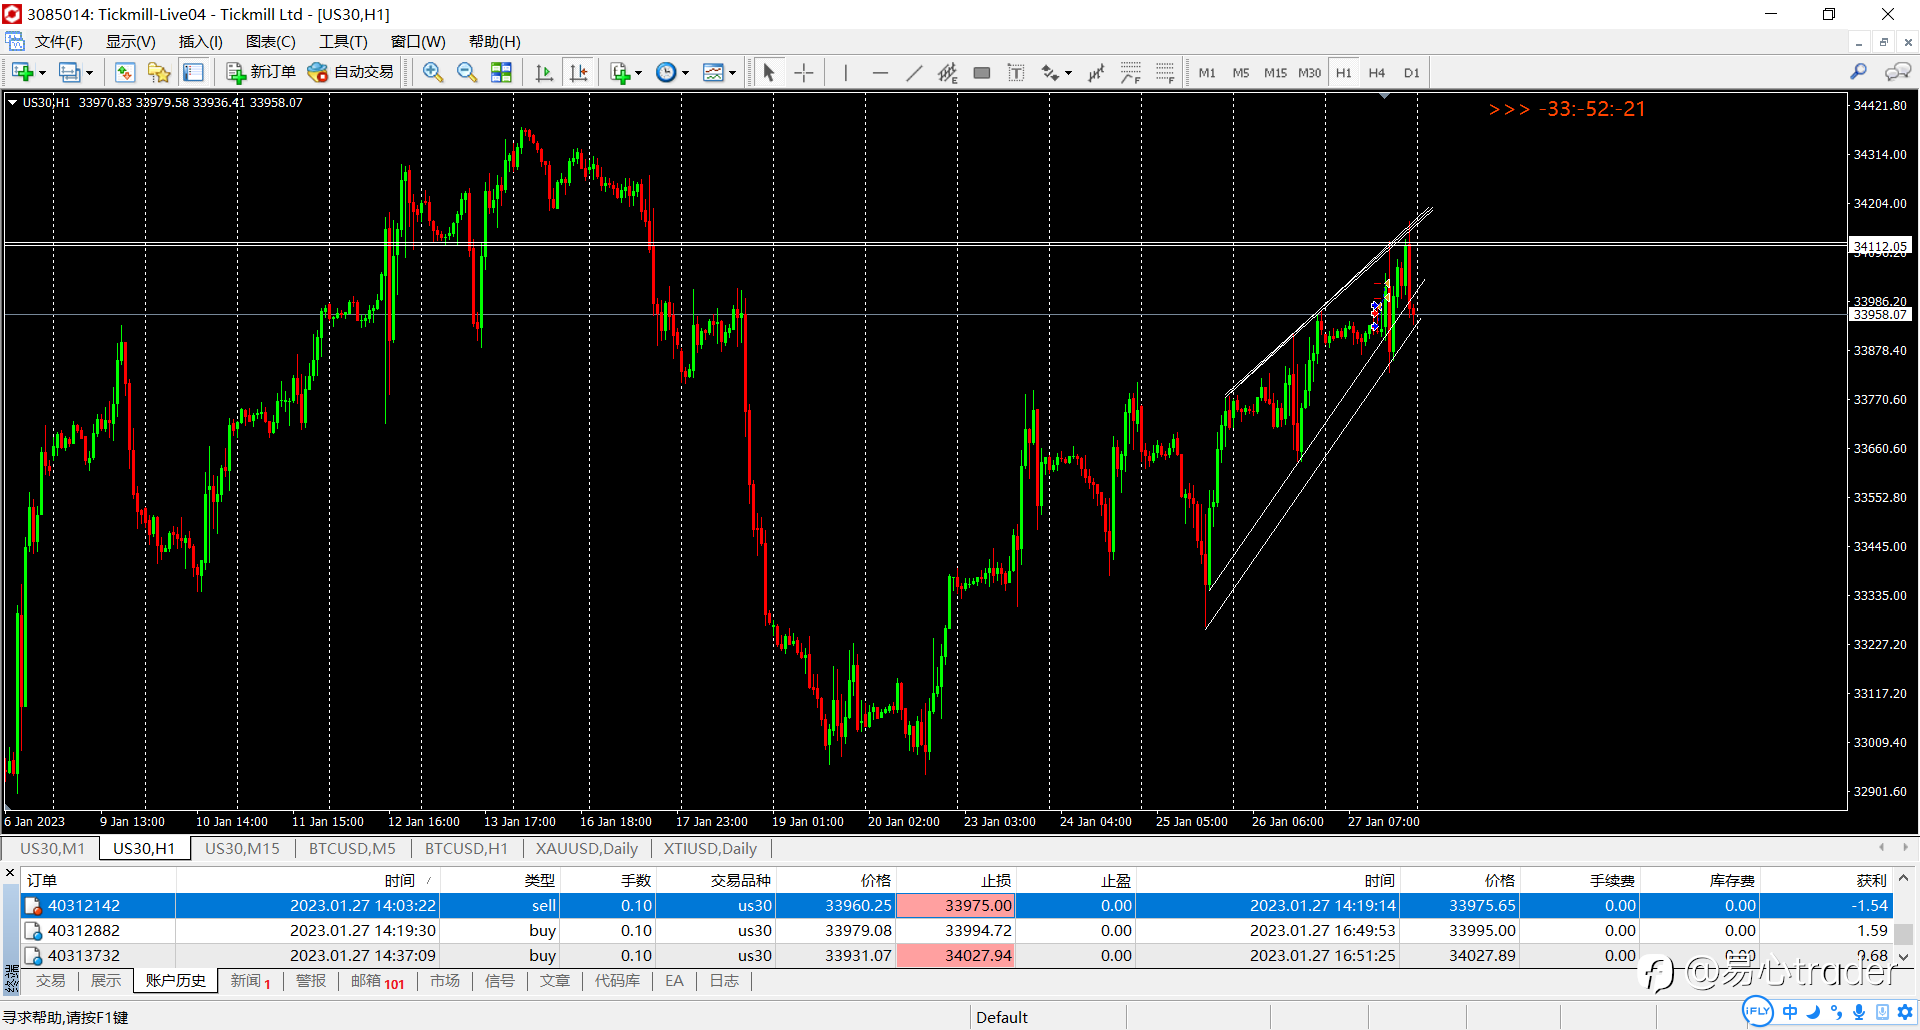Toggle the 自动交易 auto trading button
Screen dimensions: 1920x1030
(x=351, y=72)
